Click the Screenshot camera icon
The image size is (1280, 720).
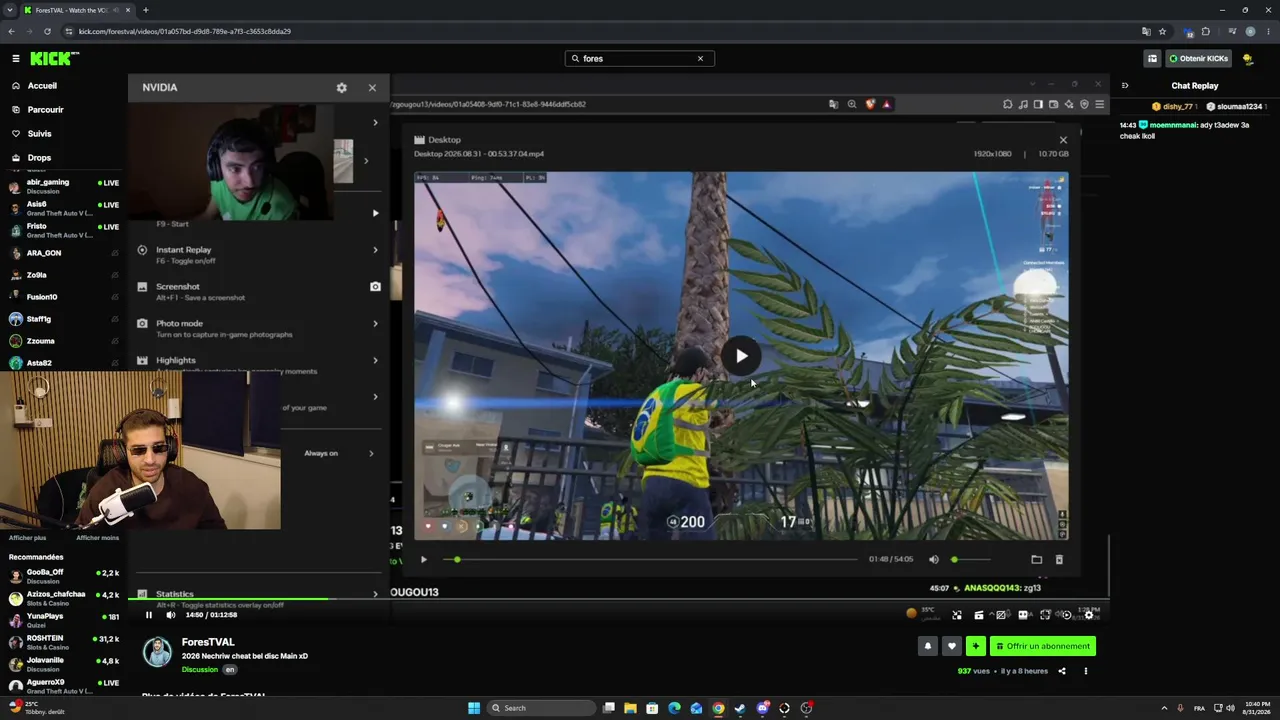pyautogui.click(x=375, y=287)
